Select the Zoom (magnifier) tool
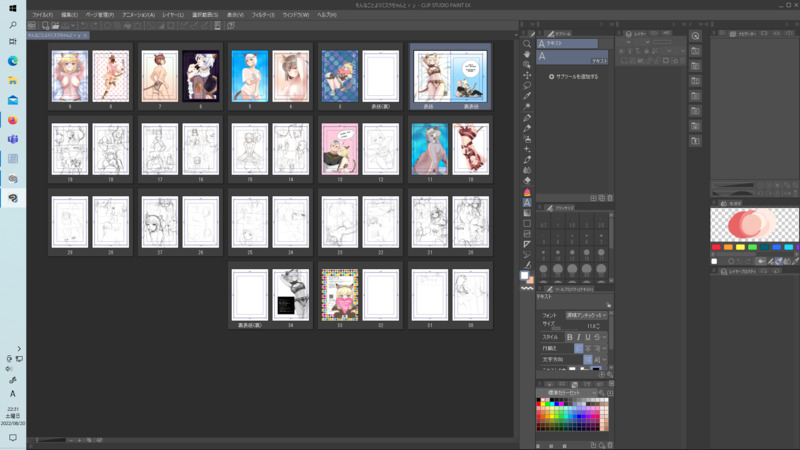800x450 pixels. [x=527, y=44]
